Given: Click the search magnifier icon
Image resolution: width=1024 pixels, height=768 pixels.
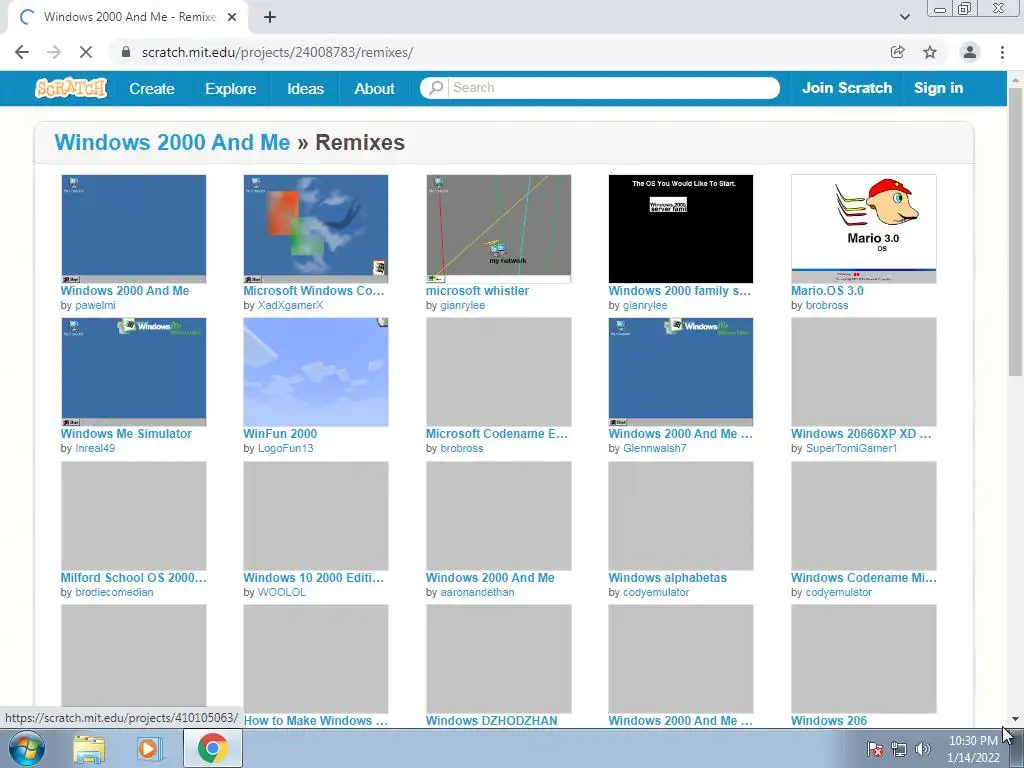Looking at the screenshot, I should point(436,88).
